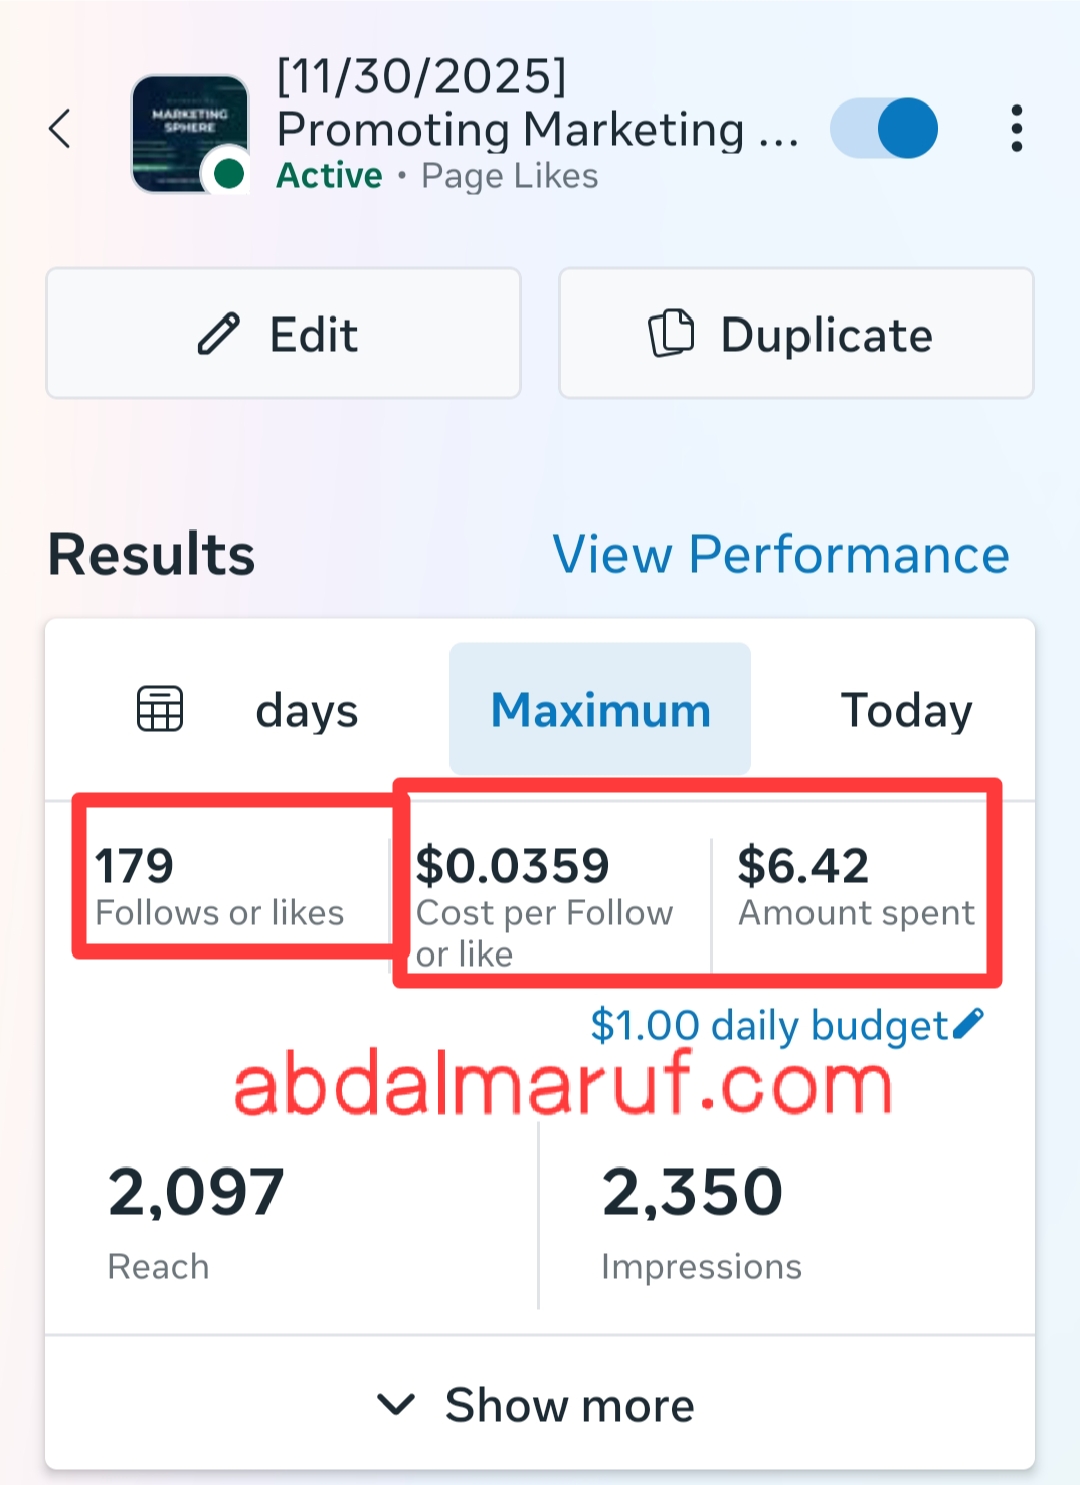Tap the 2,350 Impressions metric
This screenshot has width=1080, height=1485.
[x=700, y=1220]
